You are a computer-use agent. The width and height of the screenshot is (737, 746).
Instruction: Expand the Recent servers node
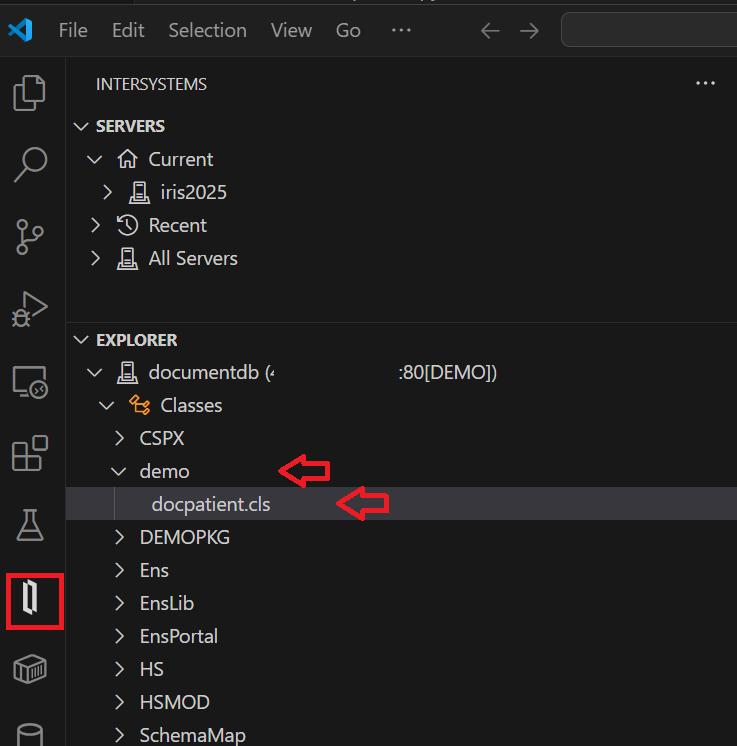click(96, 225)
